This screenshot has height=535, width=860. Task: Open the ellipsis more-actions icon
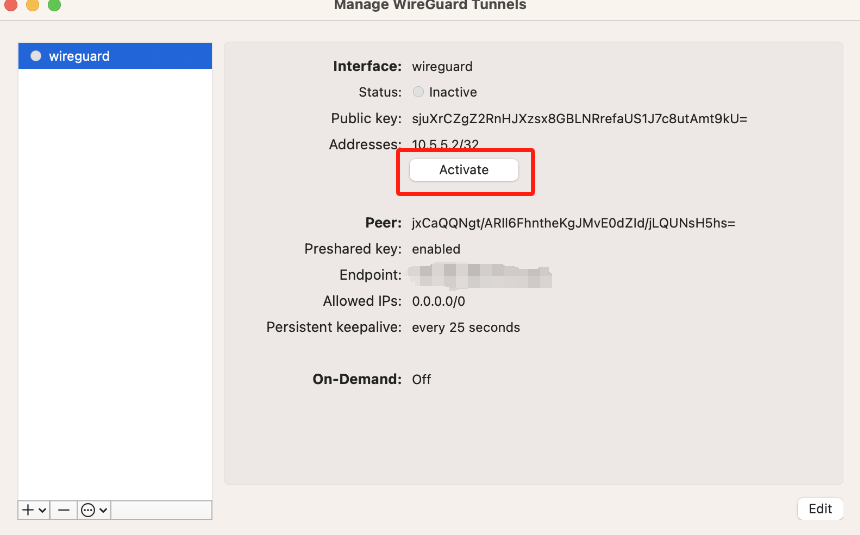tap(88, 510)
